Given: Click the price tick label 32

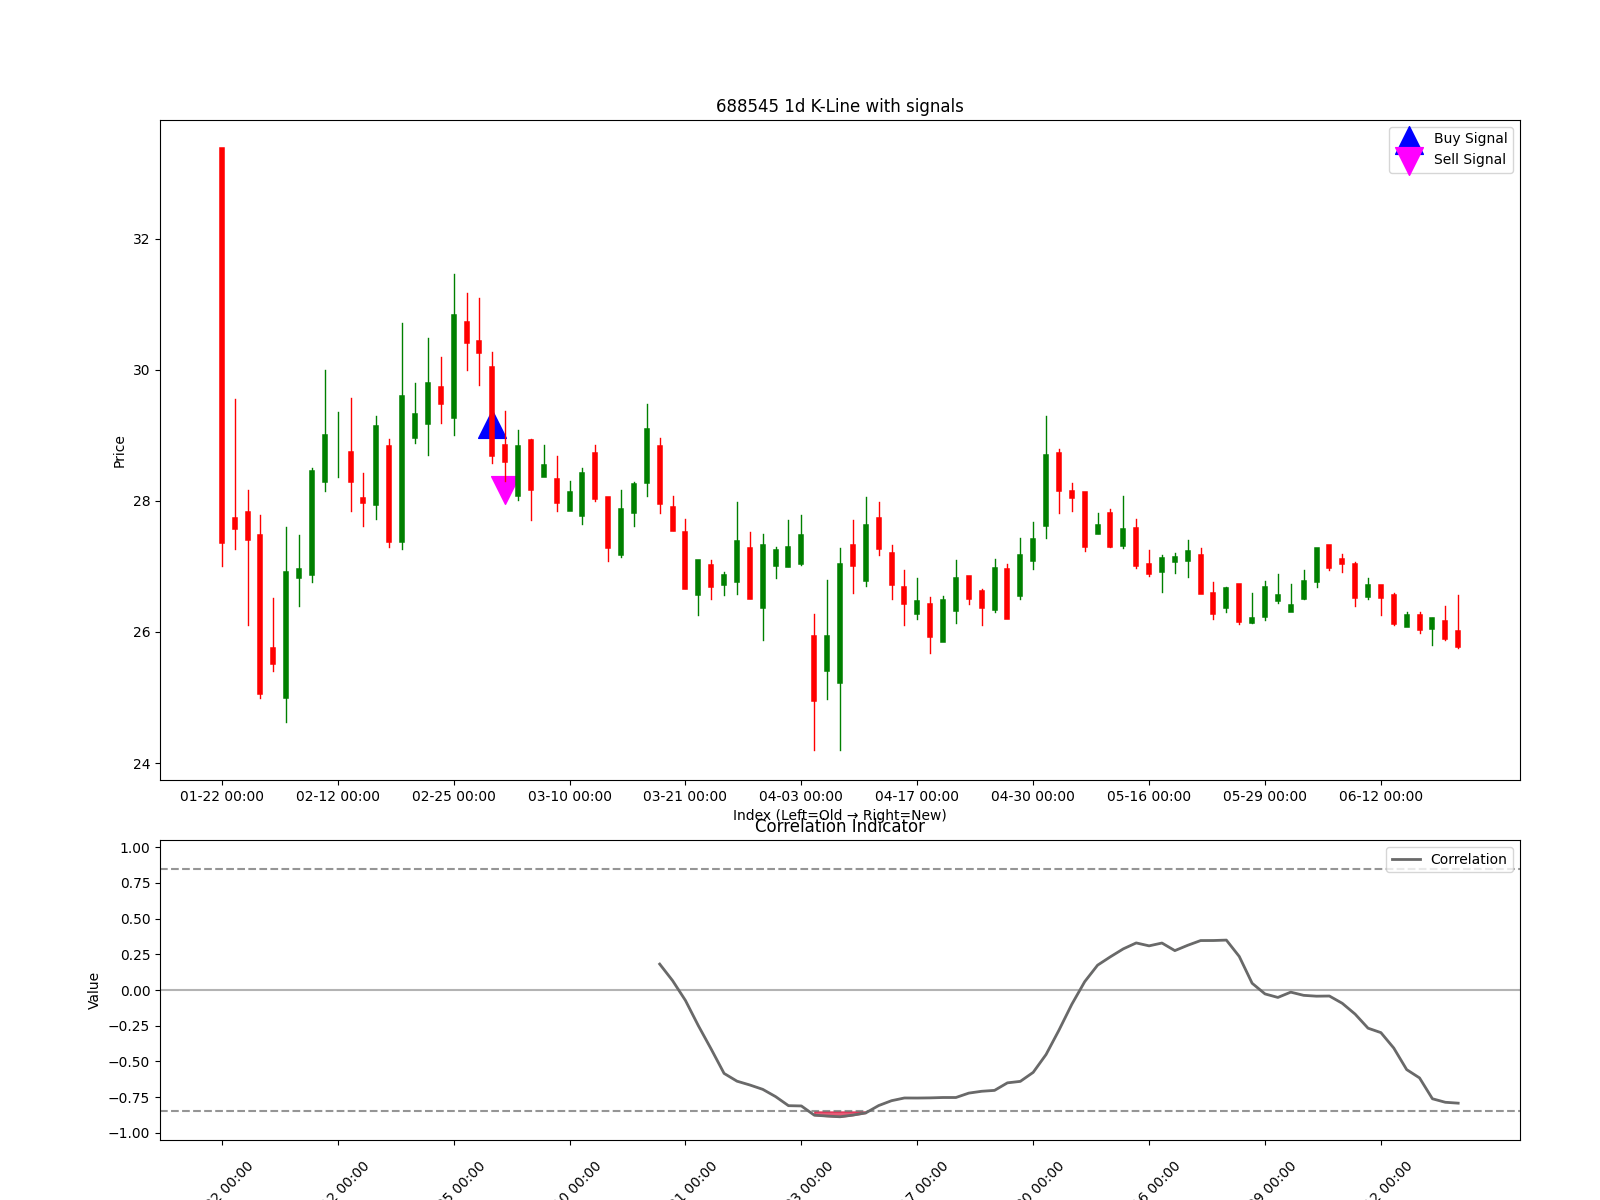Looking at the screenshot, I should [140, 239].
